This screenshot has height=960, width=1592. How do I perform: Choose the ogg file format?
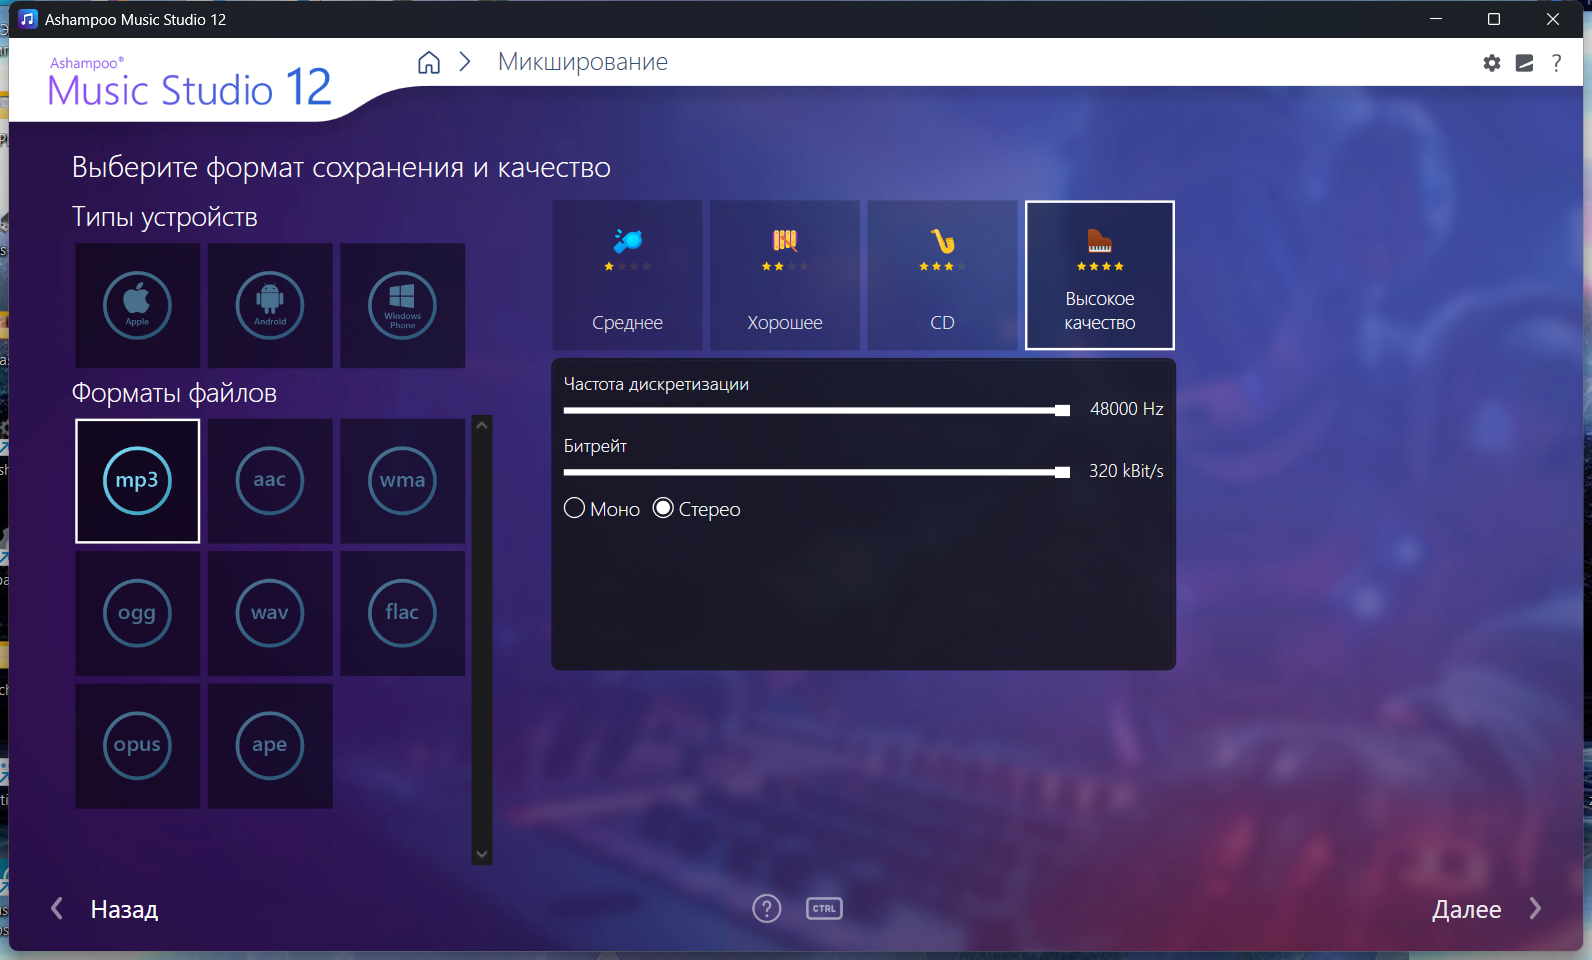pos(137,613)
